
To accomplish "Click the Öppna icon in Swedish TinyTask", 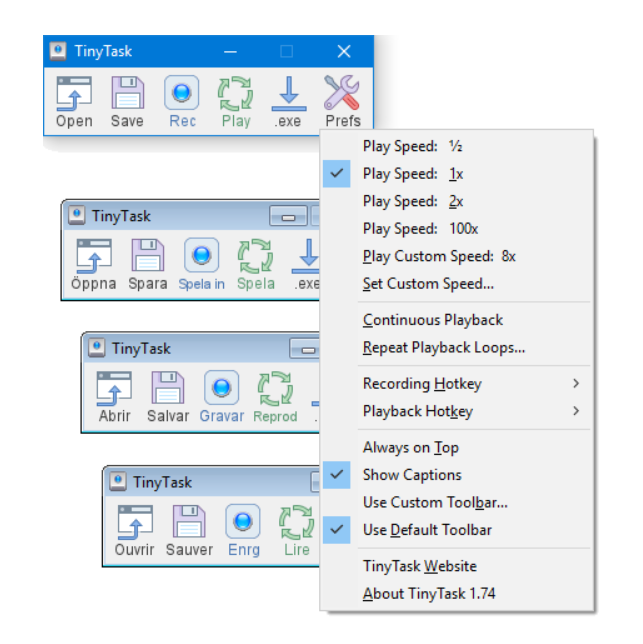I will [x=94, y=256].
